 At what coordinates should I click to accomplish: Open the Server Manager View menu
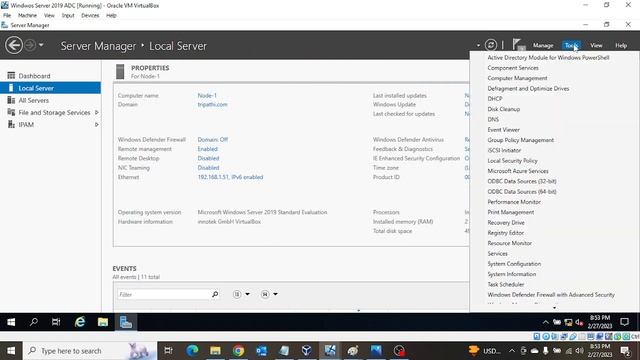596,45
